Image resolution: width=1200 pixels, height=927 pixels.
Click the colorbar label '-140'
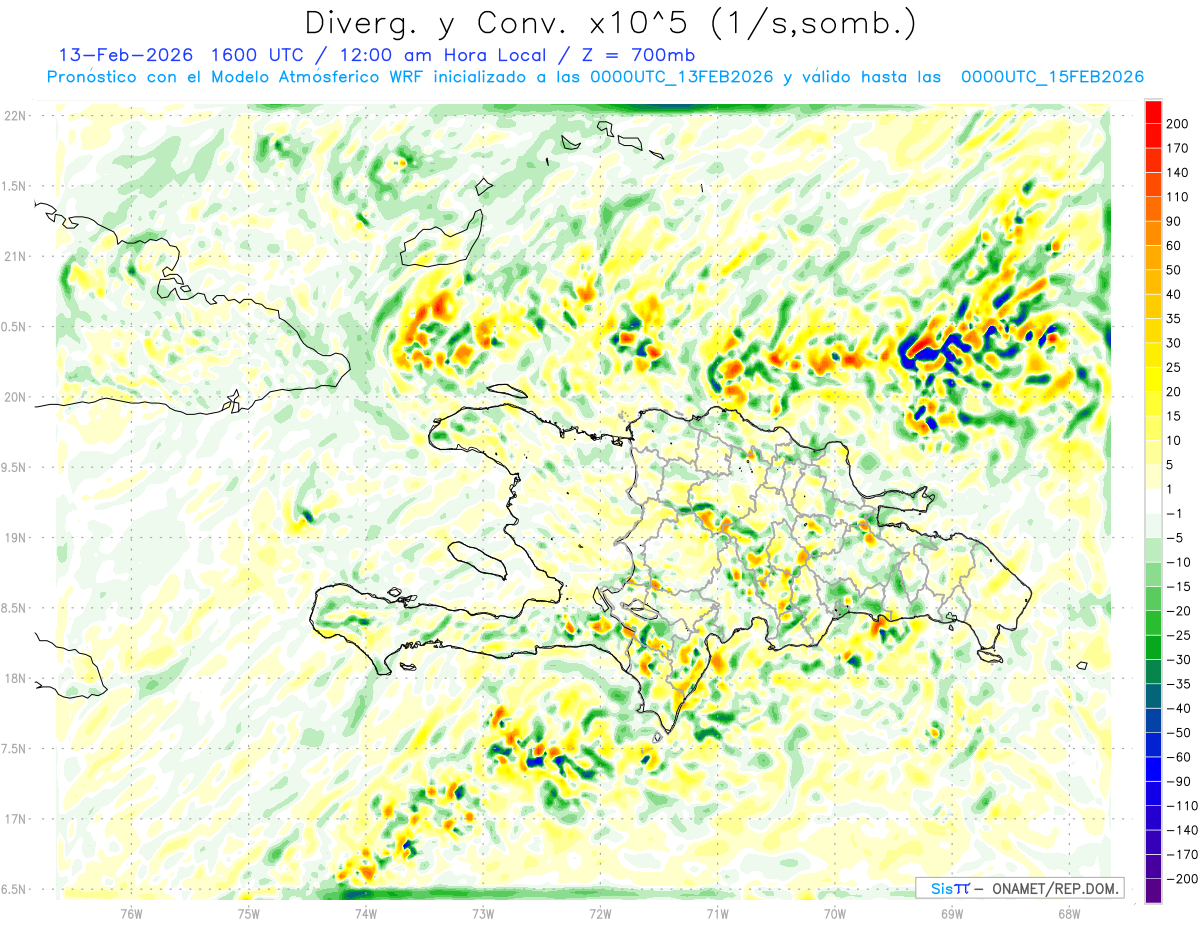[x=1181, y=830]
